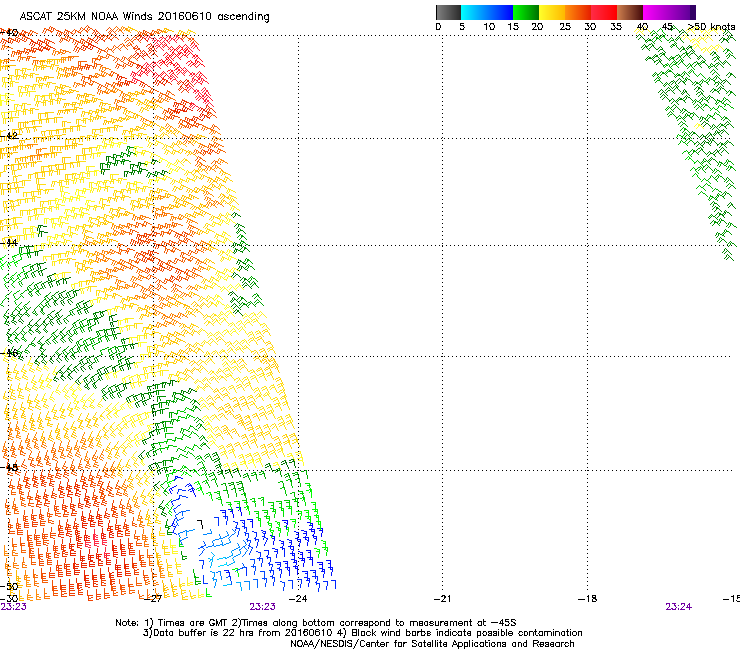Click the orange 25-30 knots legend swatch

coord(578,12)
